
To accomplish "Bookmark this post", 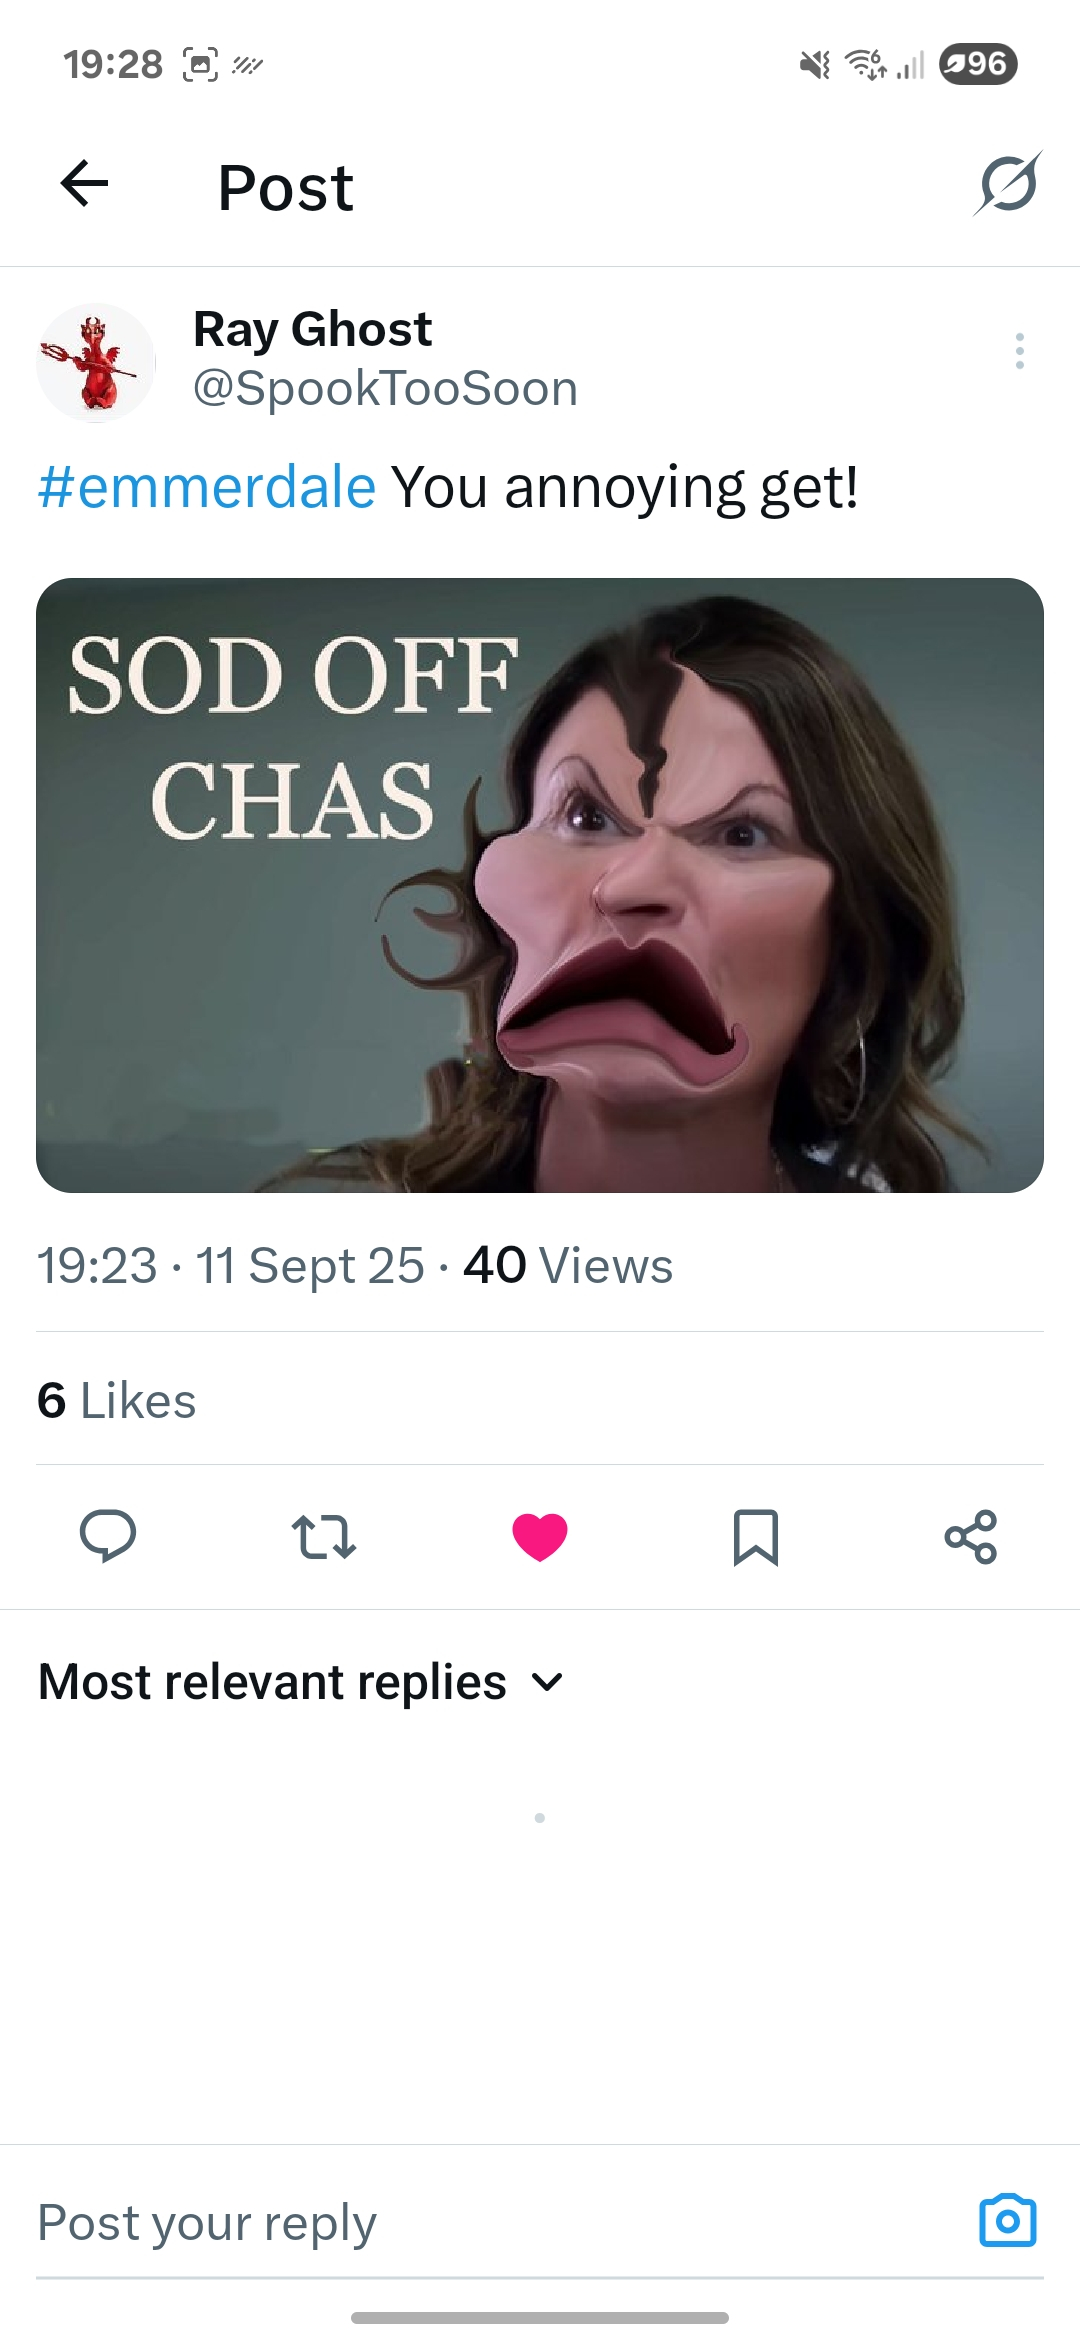I will click(x=756, y=1537).
